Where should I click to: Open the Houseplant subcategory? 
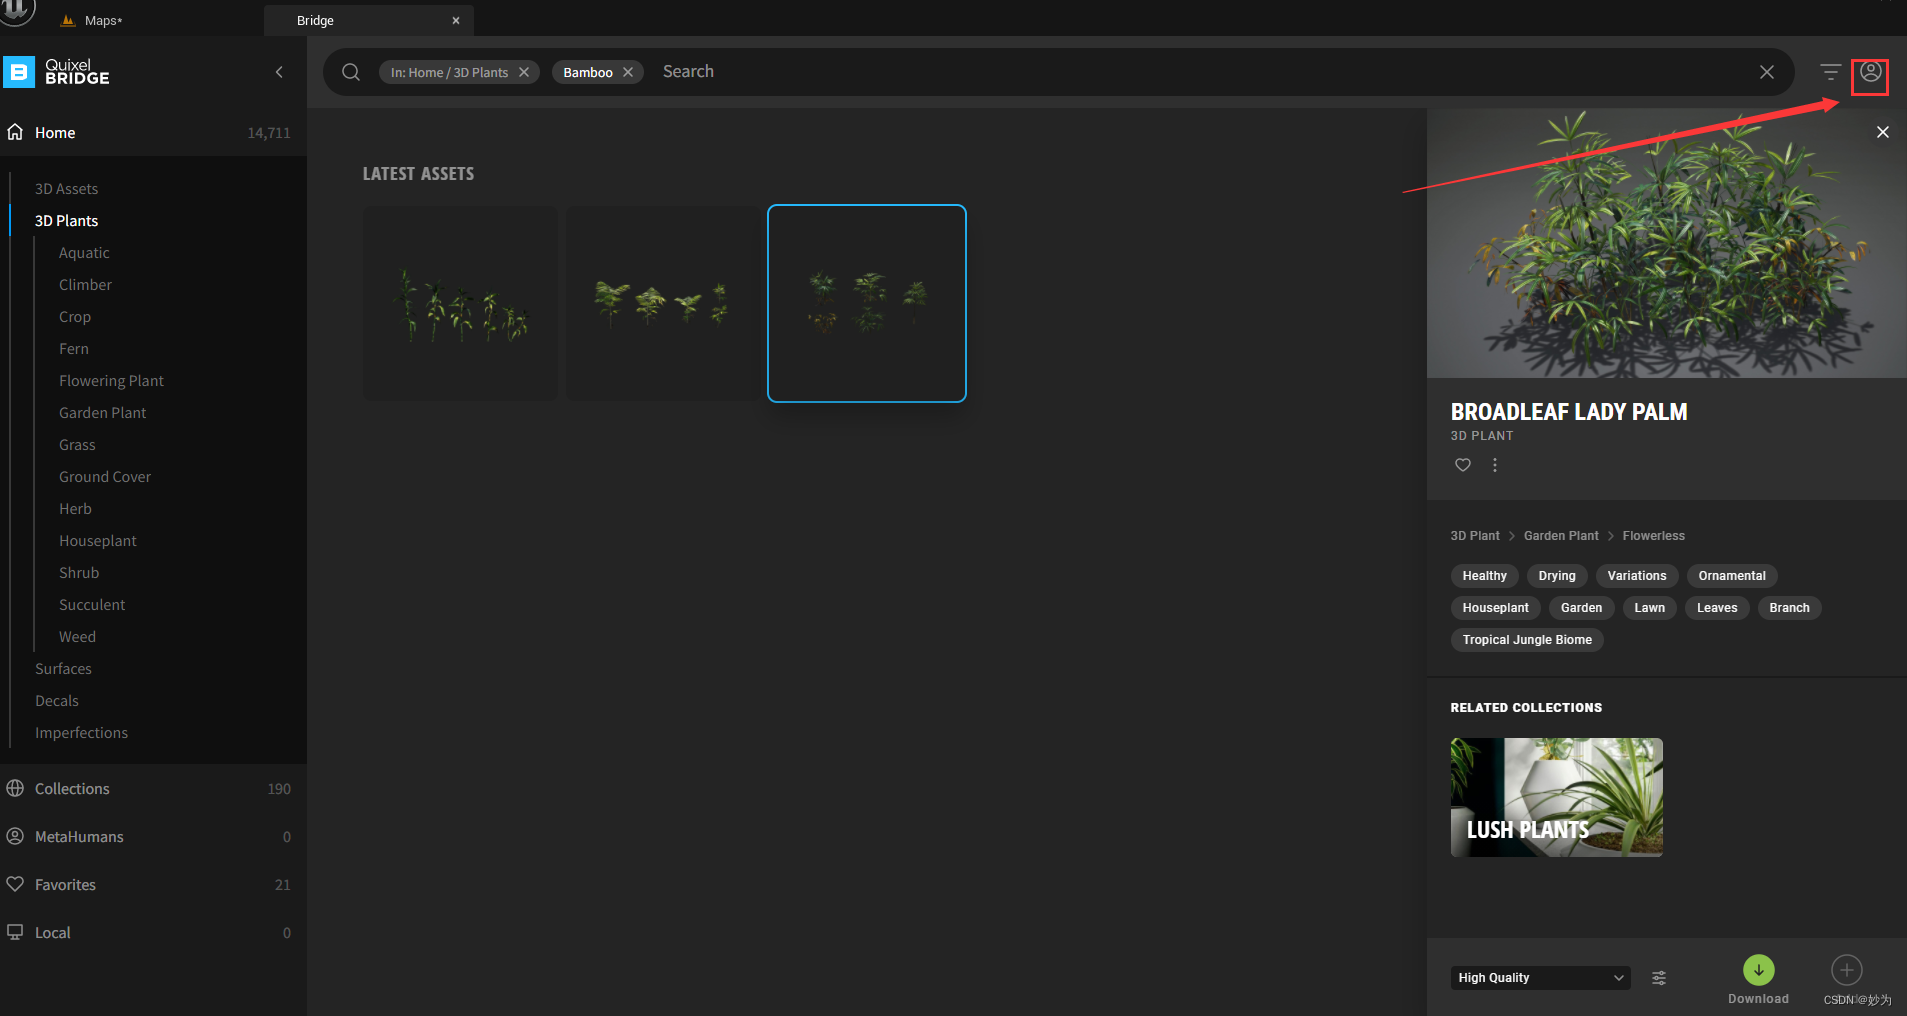pyautogui.click(x=98, y=541)
